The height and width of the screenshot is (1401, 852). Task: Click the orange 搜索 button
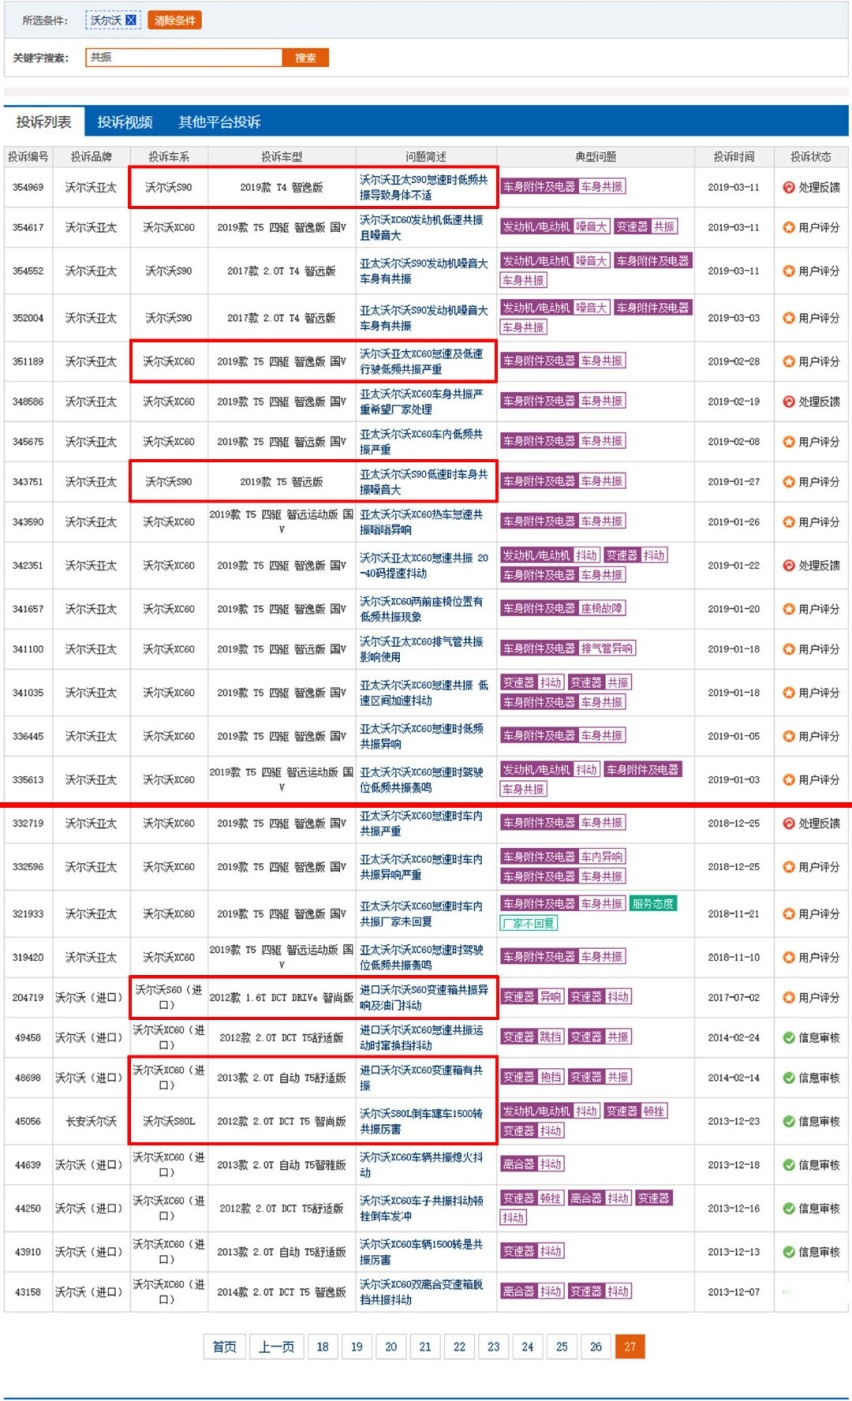point(306,58)
